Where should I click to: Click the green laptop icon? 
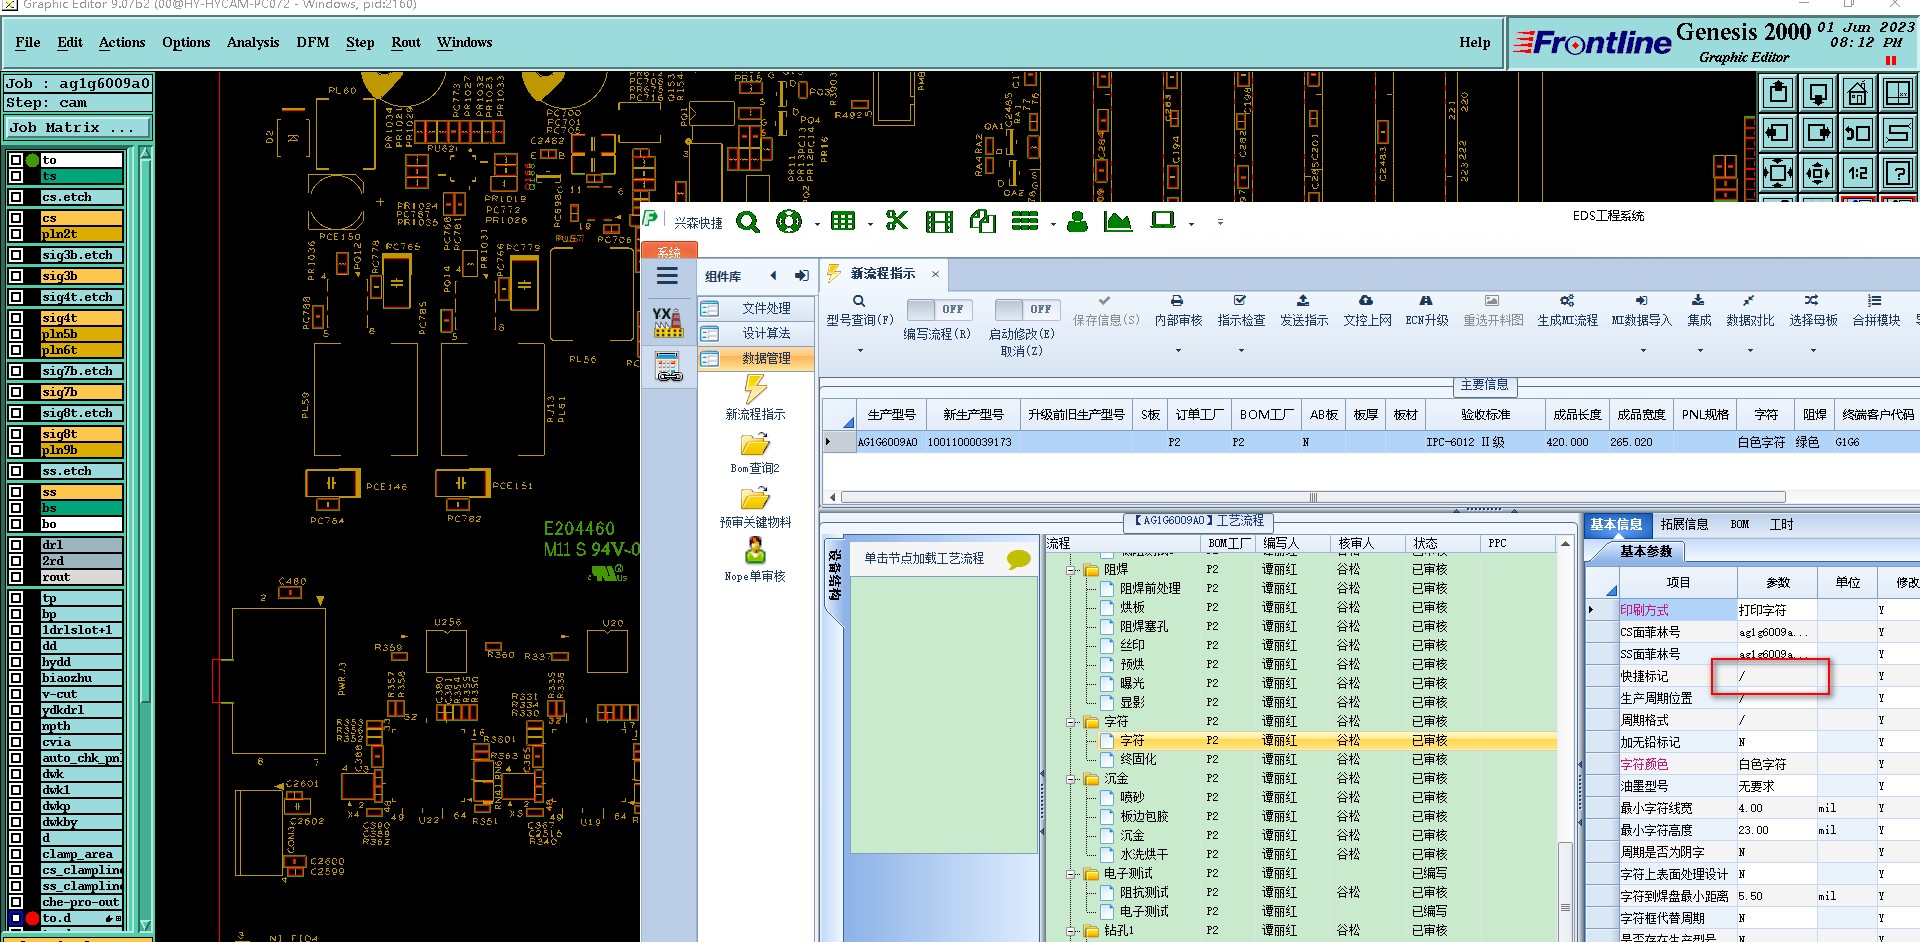[1162, 220]
